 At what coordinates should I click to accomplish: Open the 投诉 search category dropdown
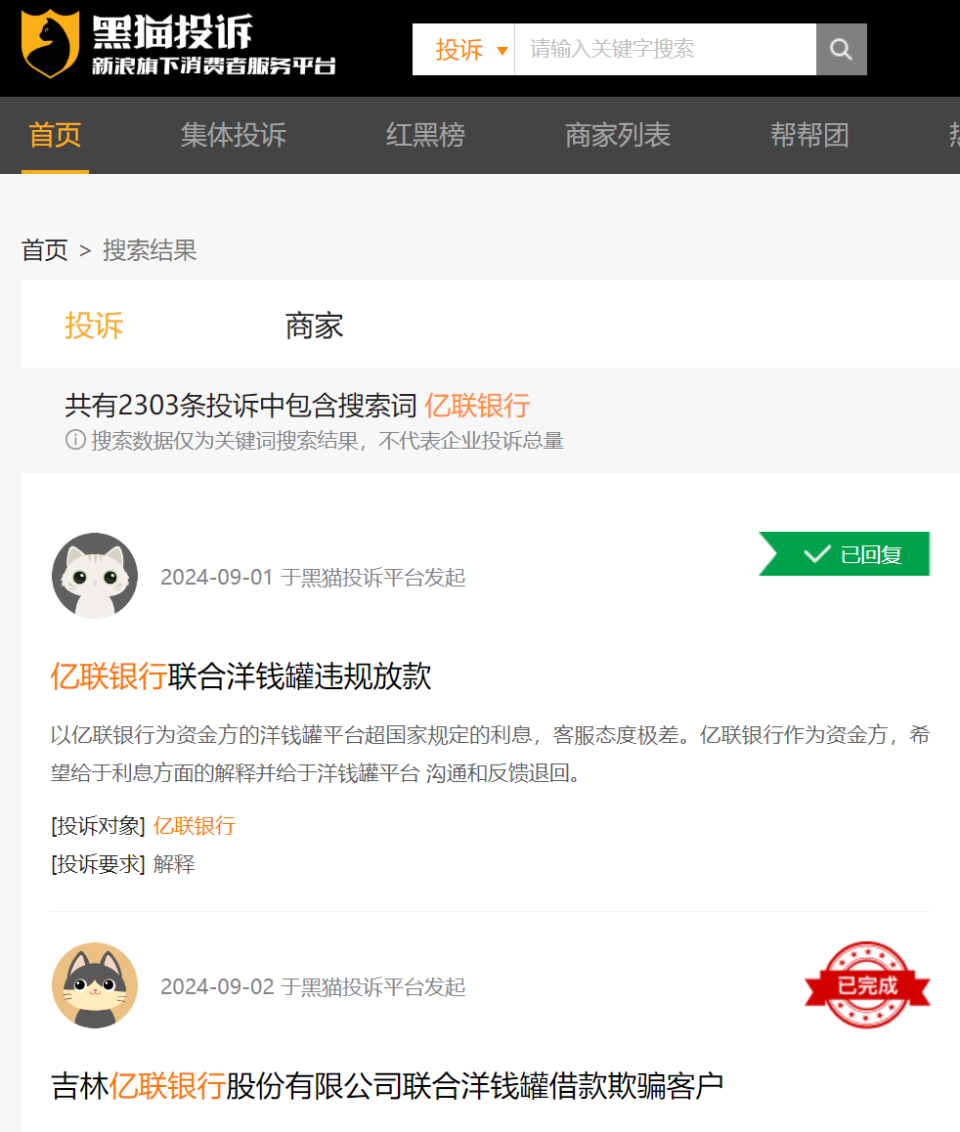pos(467,49)
